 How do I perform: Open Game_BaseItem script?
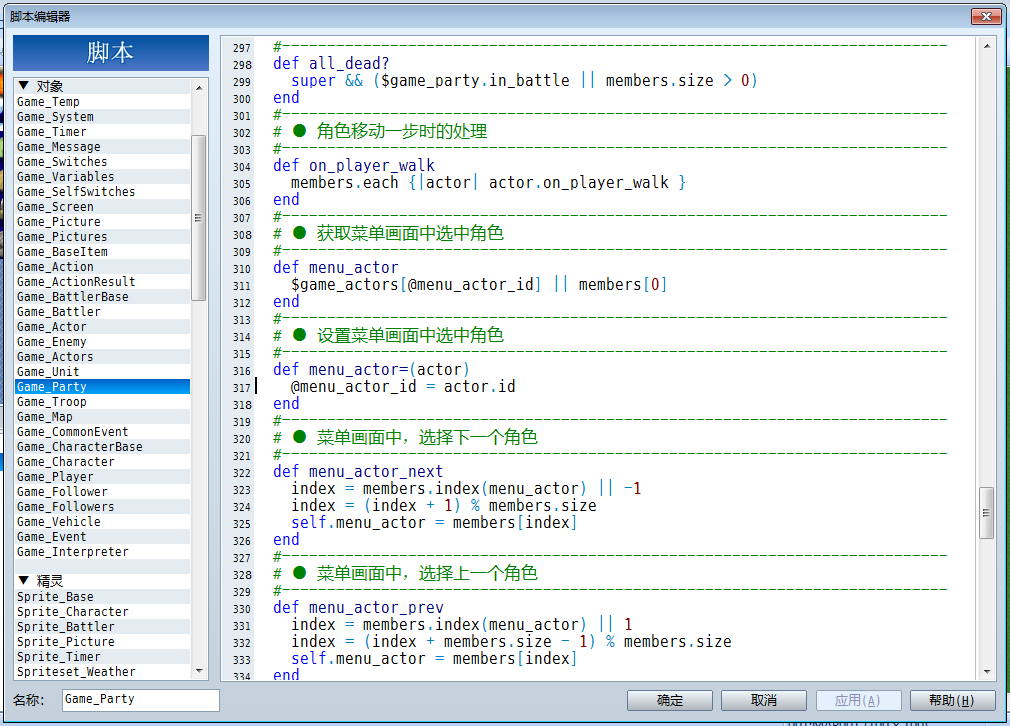[102, 252]
